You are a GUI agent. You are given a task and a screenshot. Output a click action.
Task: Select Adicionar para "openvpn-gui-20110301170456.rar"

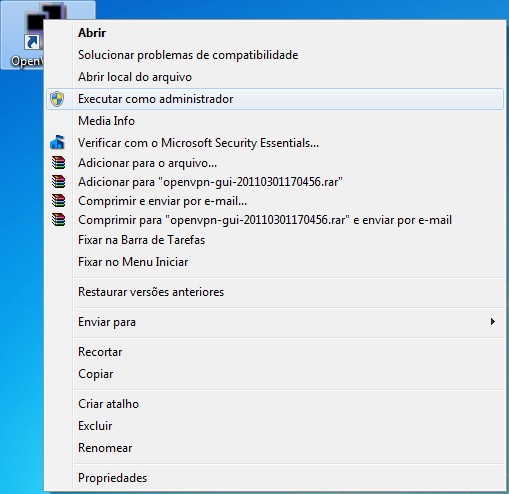(x=275, y=182)
